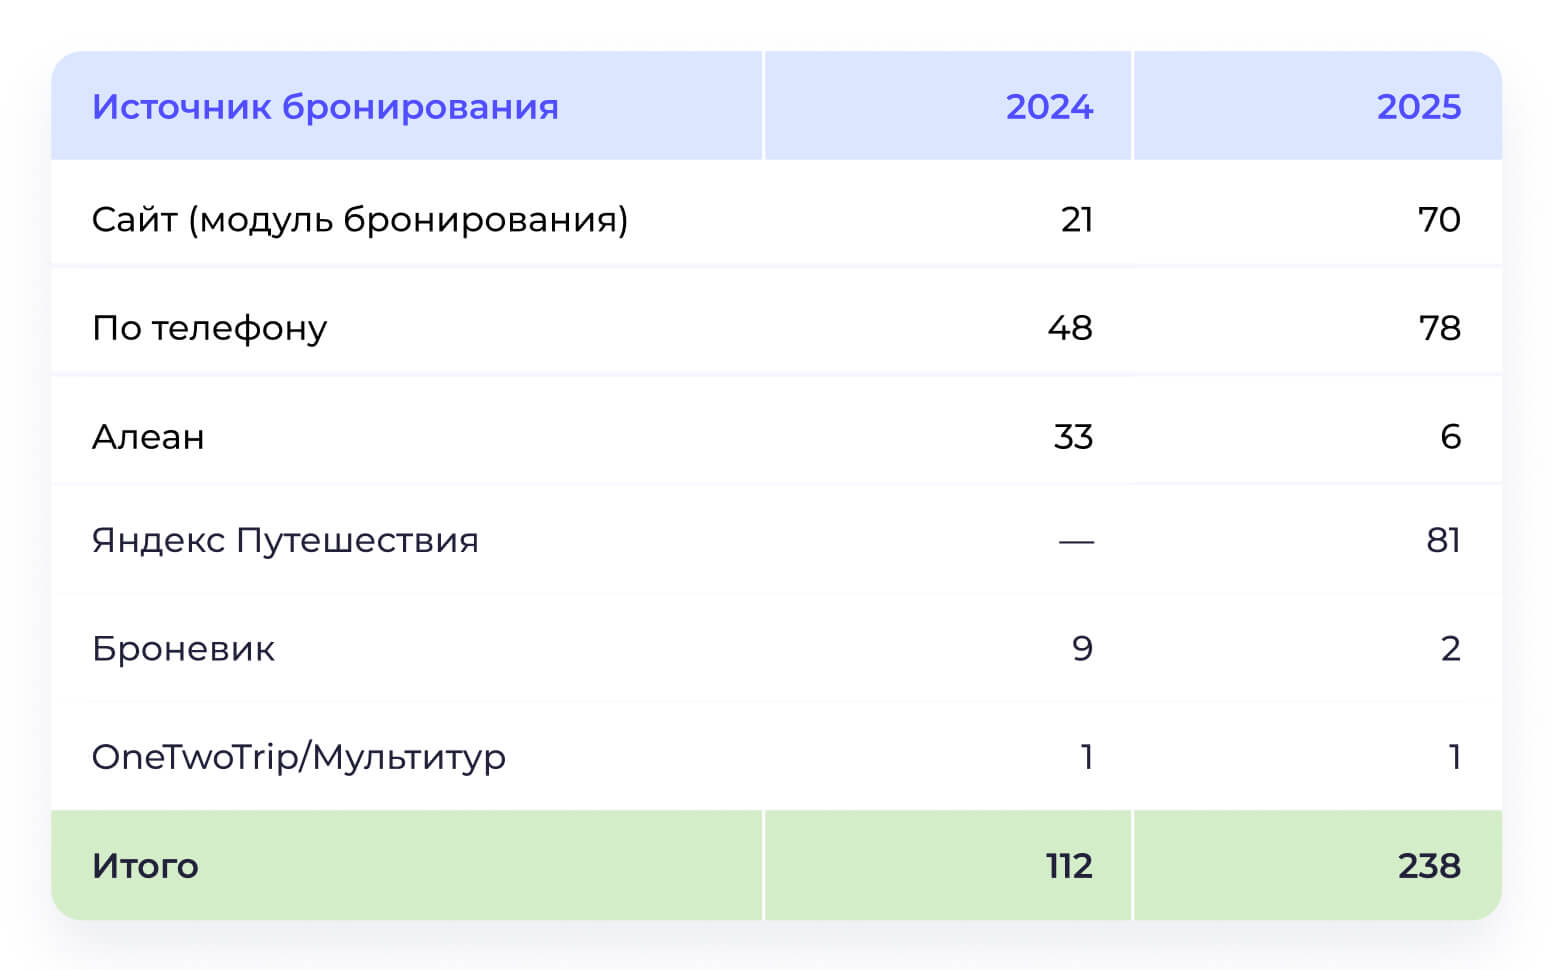This screenshot has width=1553, height=970.
Task: Click the total 238 in the 2025 column
Action: tap(1429, 866)
